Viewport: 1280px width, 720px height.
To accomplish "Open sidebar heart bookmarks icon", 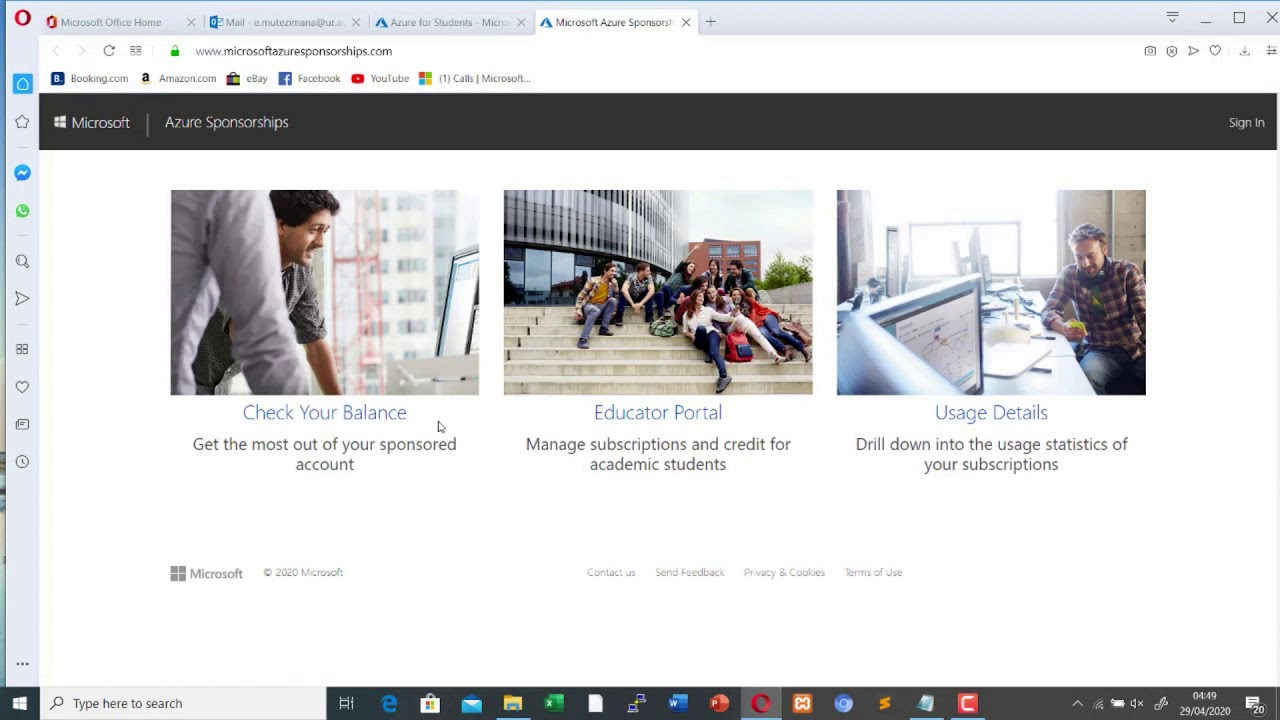I will coord(22,387).
